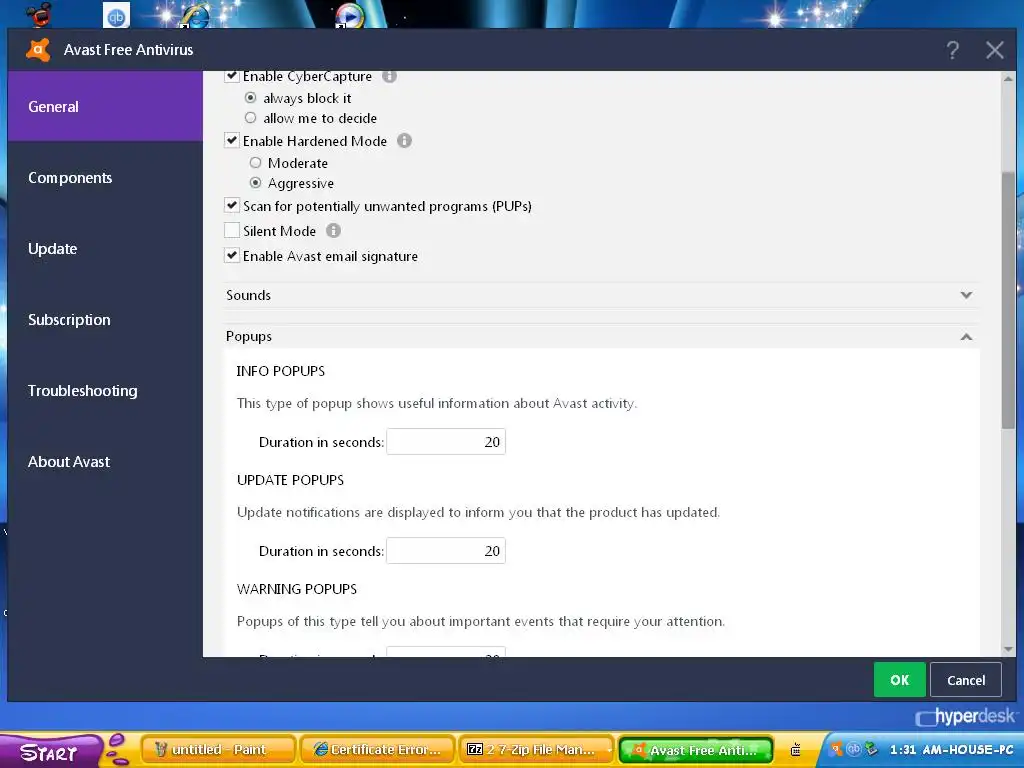Close the Avast settings window
1024x768 pixels.
click(995, 50)
